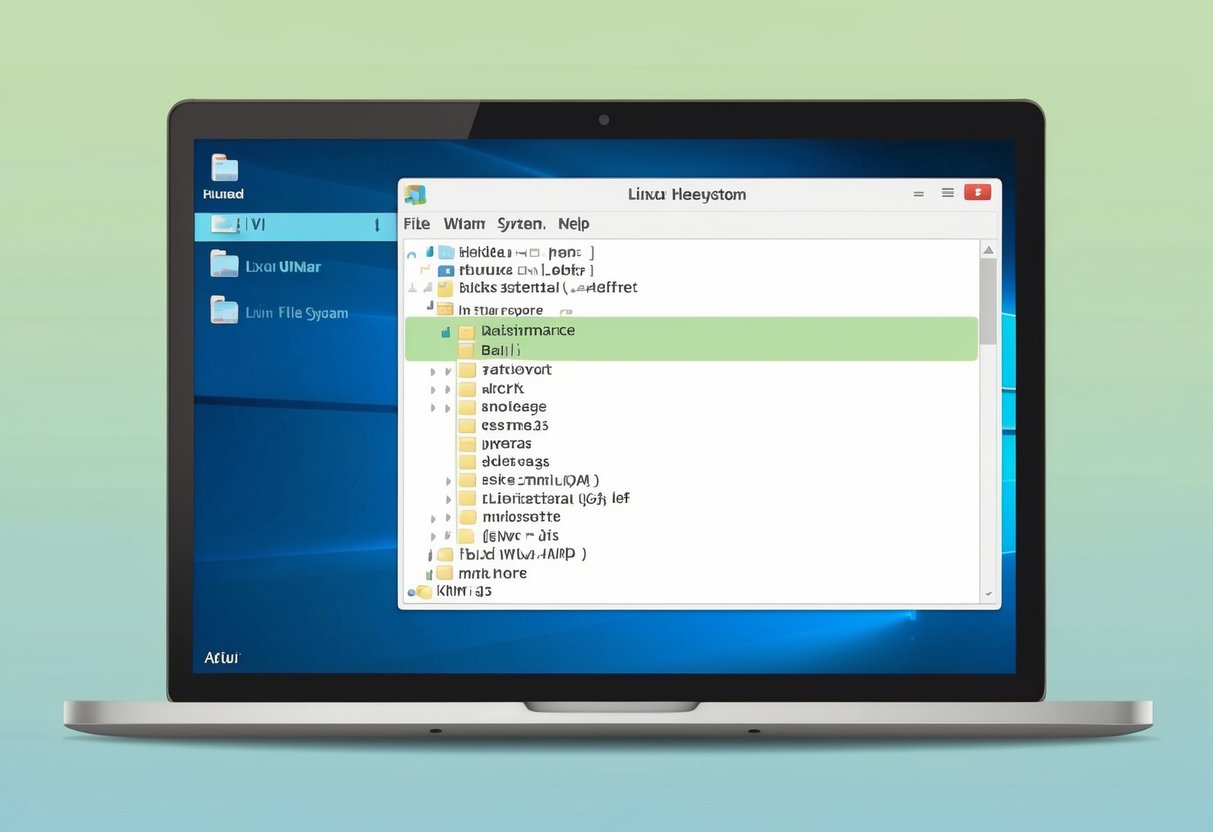Open the File menu

416,223
